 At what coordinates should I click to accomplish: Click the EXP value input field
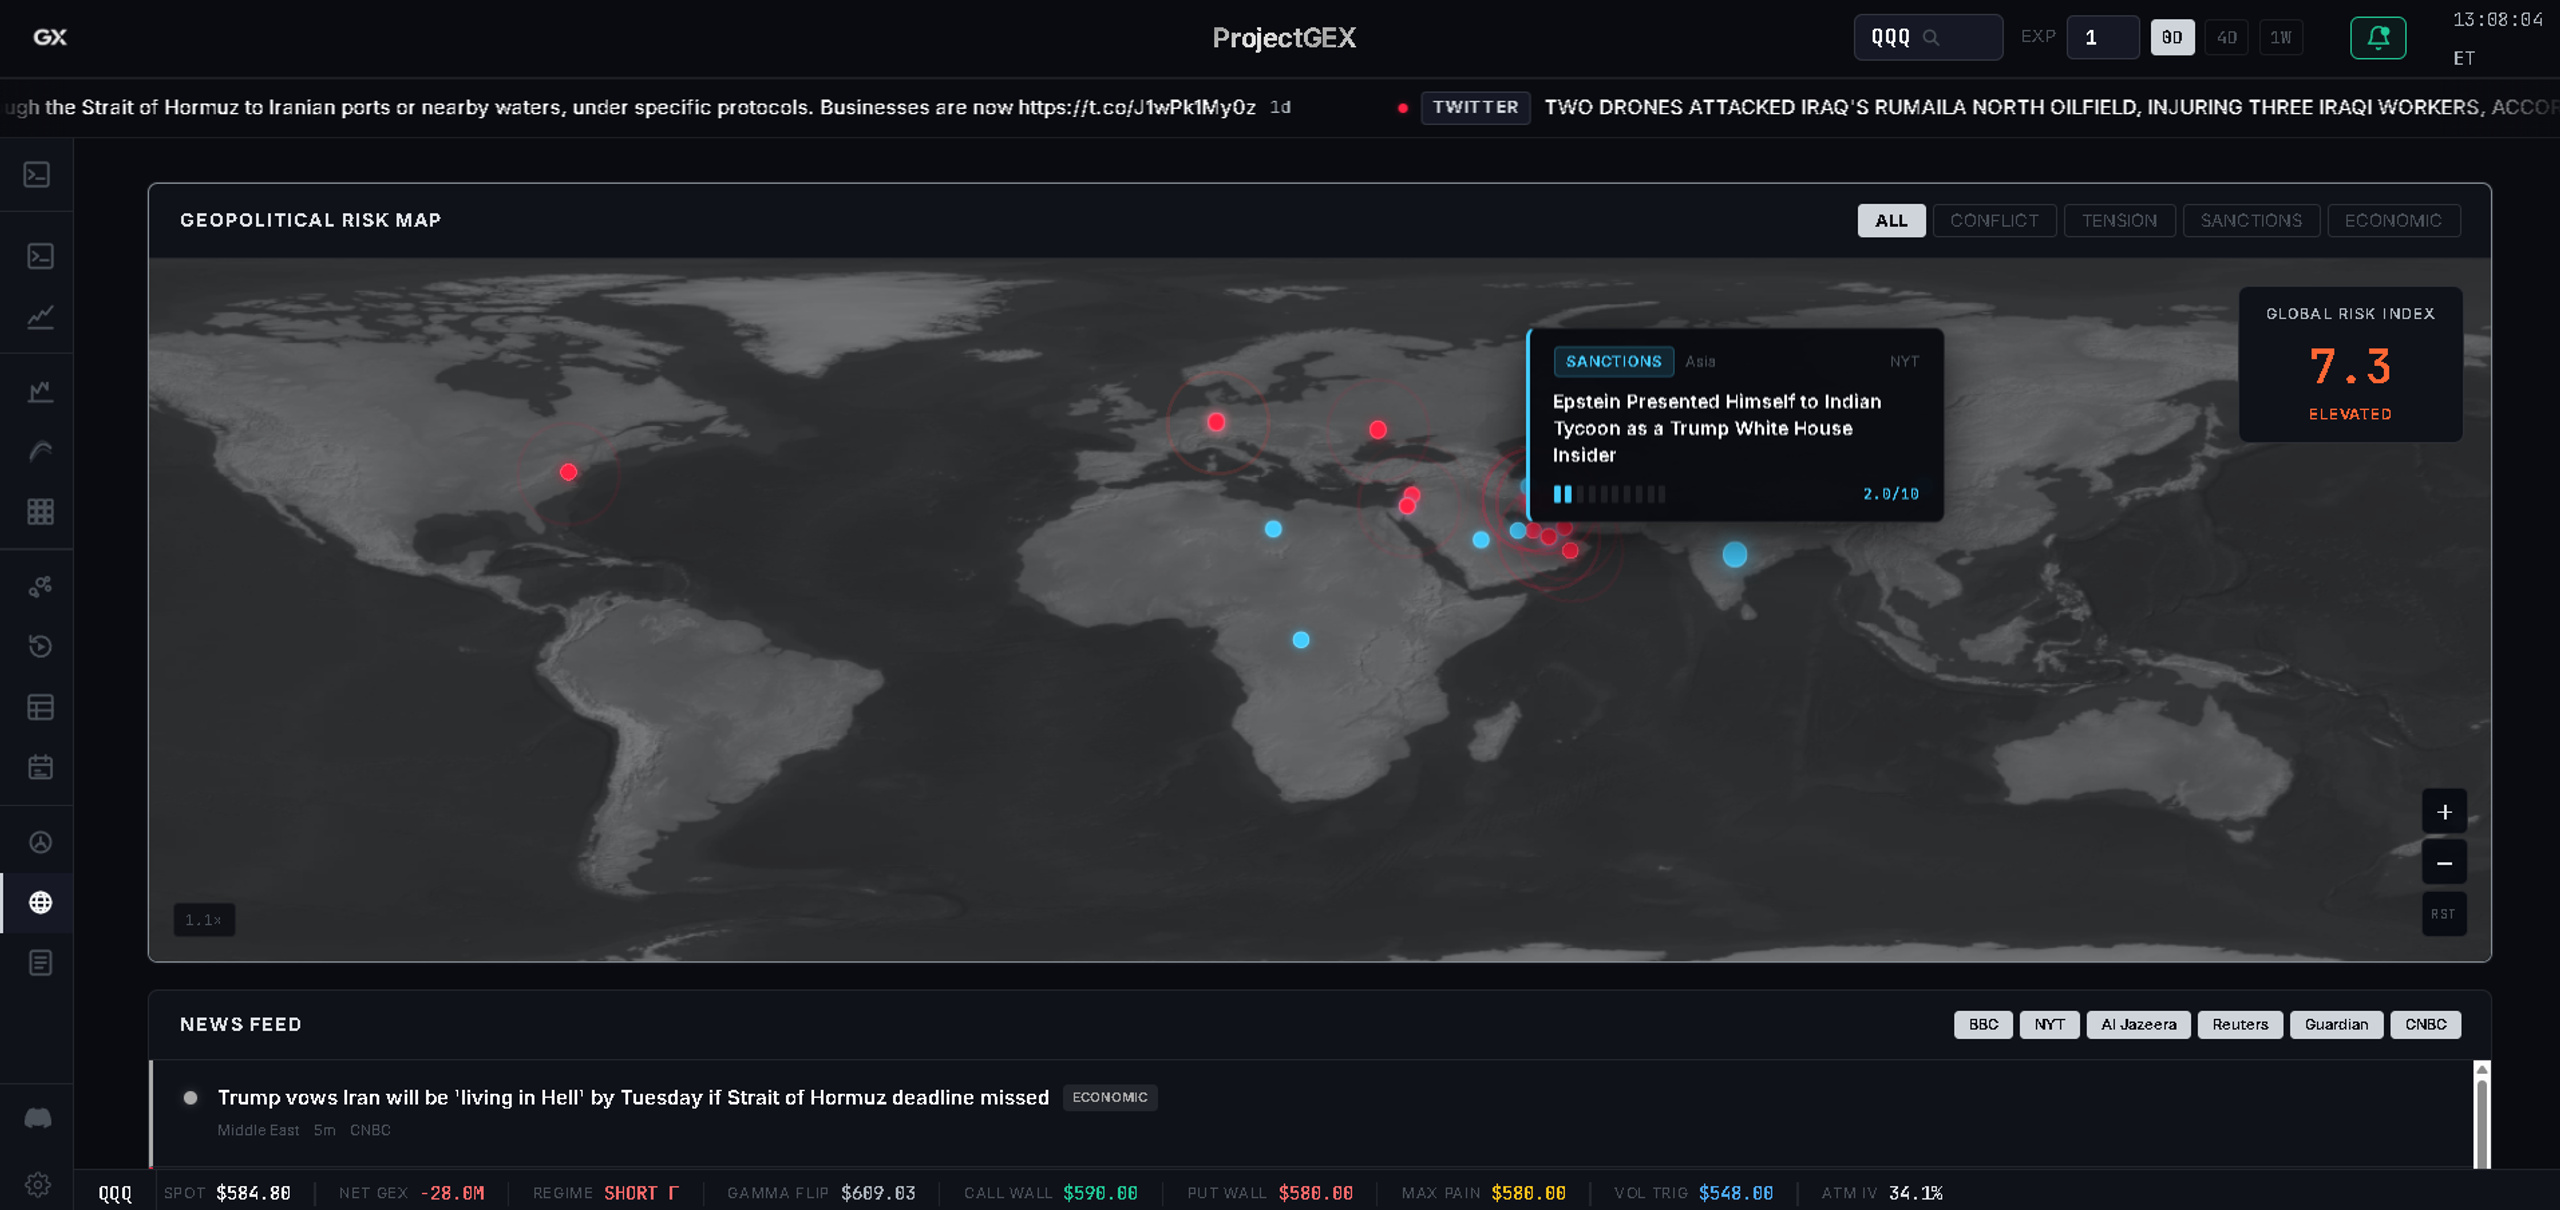pyautogui.click(x=2102, y=38)
